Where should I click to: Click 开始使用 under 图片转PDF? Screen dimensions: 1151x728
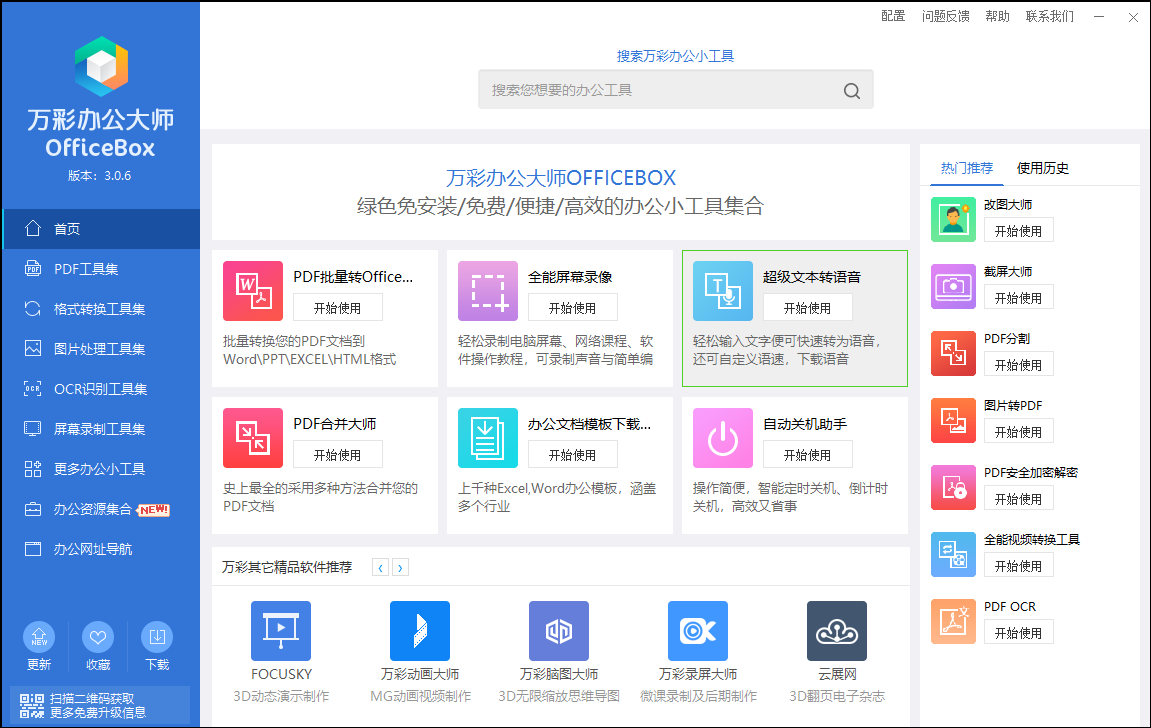(x=1018, y=432)
